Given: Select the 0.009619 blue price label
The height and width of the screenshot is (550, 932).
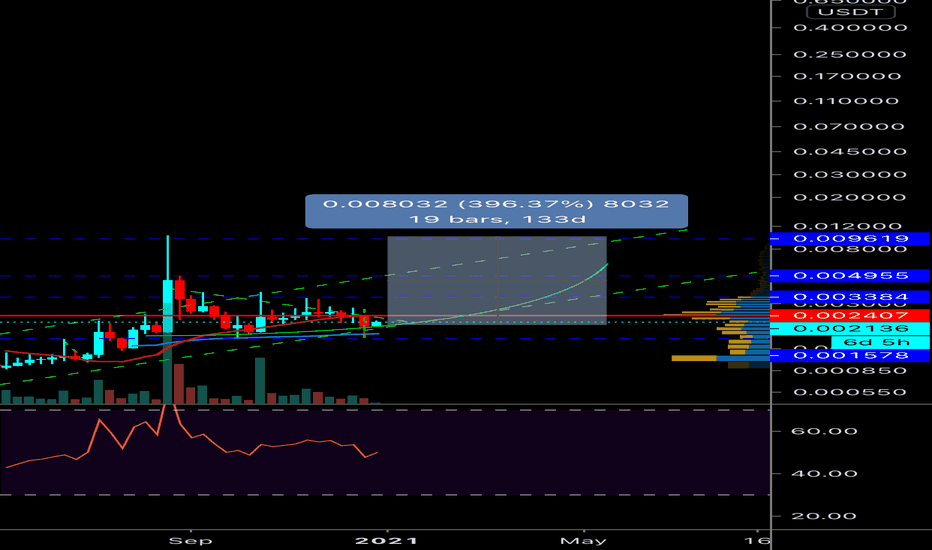Looking at the screenshot, I should pyautogui.click(x=850, y=238).
